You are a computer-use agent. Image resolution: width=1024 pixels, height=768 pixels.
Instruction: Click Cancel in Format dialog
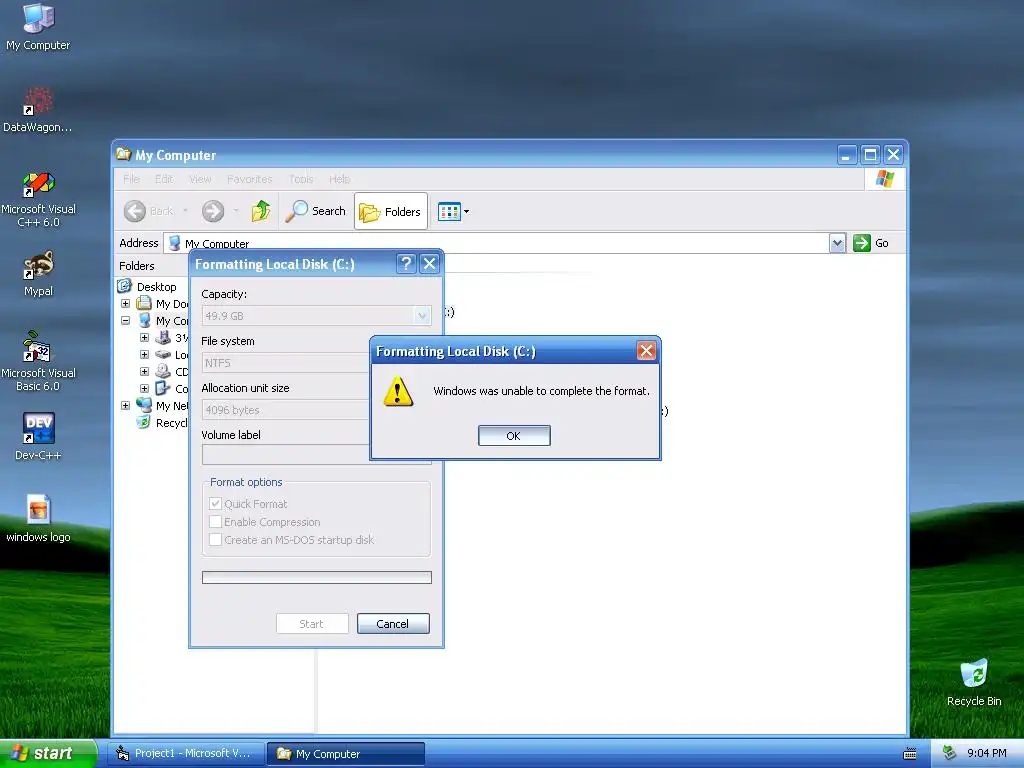[x=393, y=624]
